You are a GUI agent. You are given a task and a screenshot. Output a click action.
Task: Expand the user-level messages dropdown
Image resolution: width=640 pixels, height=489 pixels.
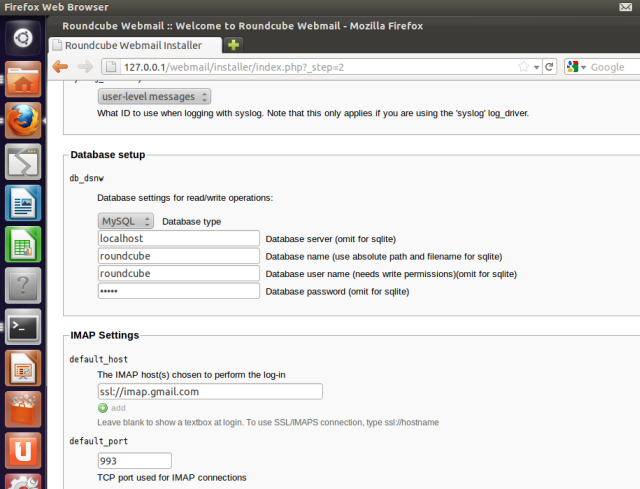(x=154, y=97)
